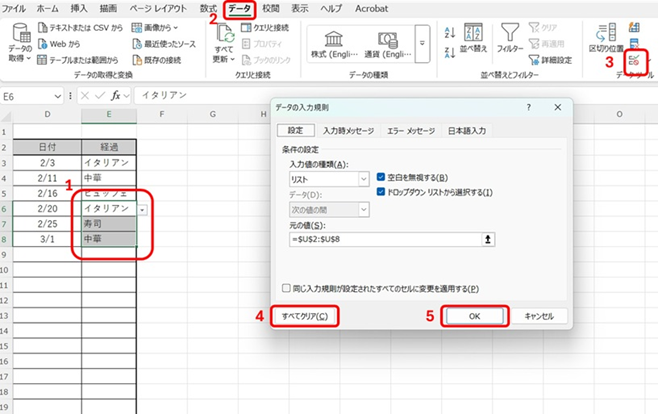
Task: Expand the dropdown arrow on cell E6
Action: [147, 209]
